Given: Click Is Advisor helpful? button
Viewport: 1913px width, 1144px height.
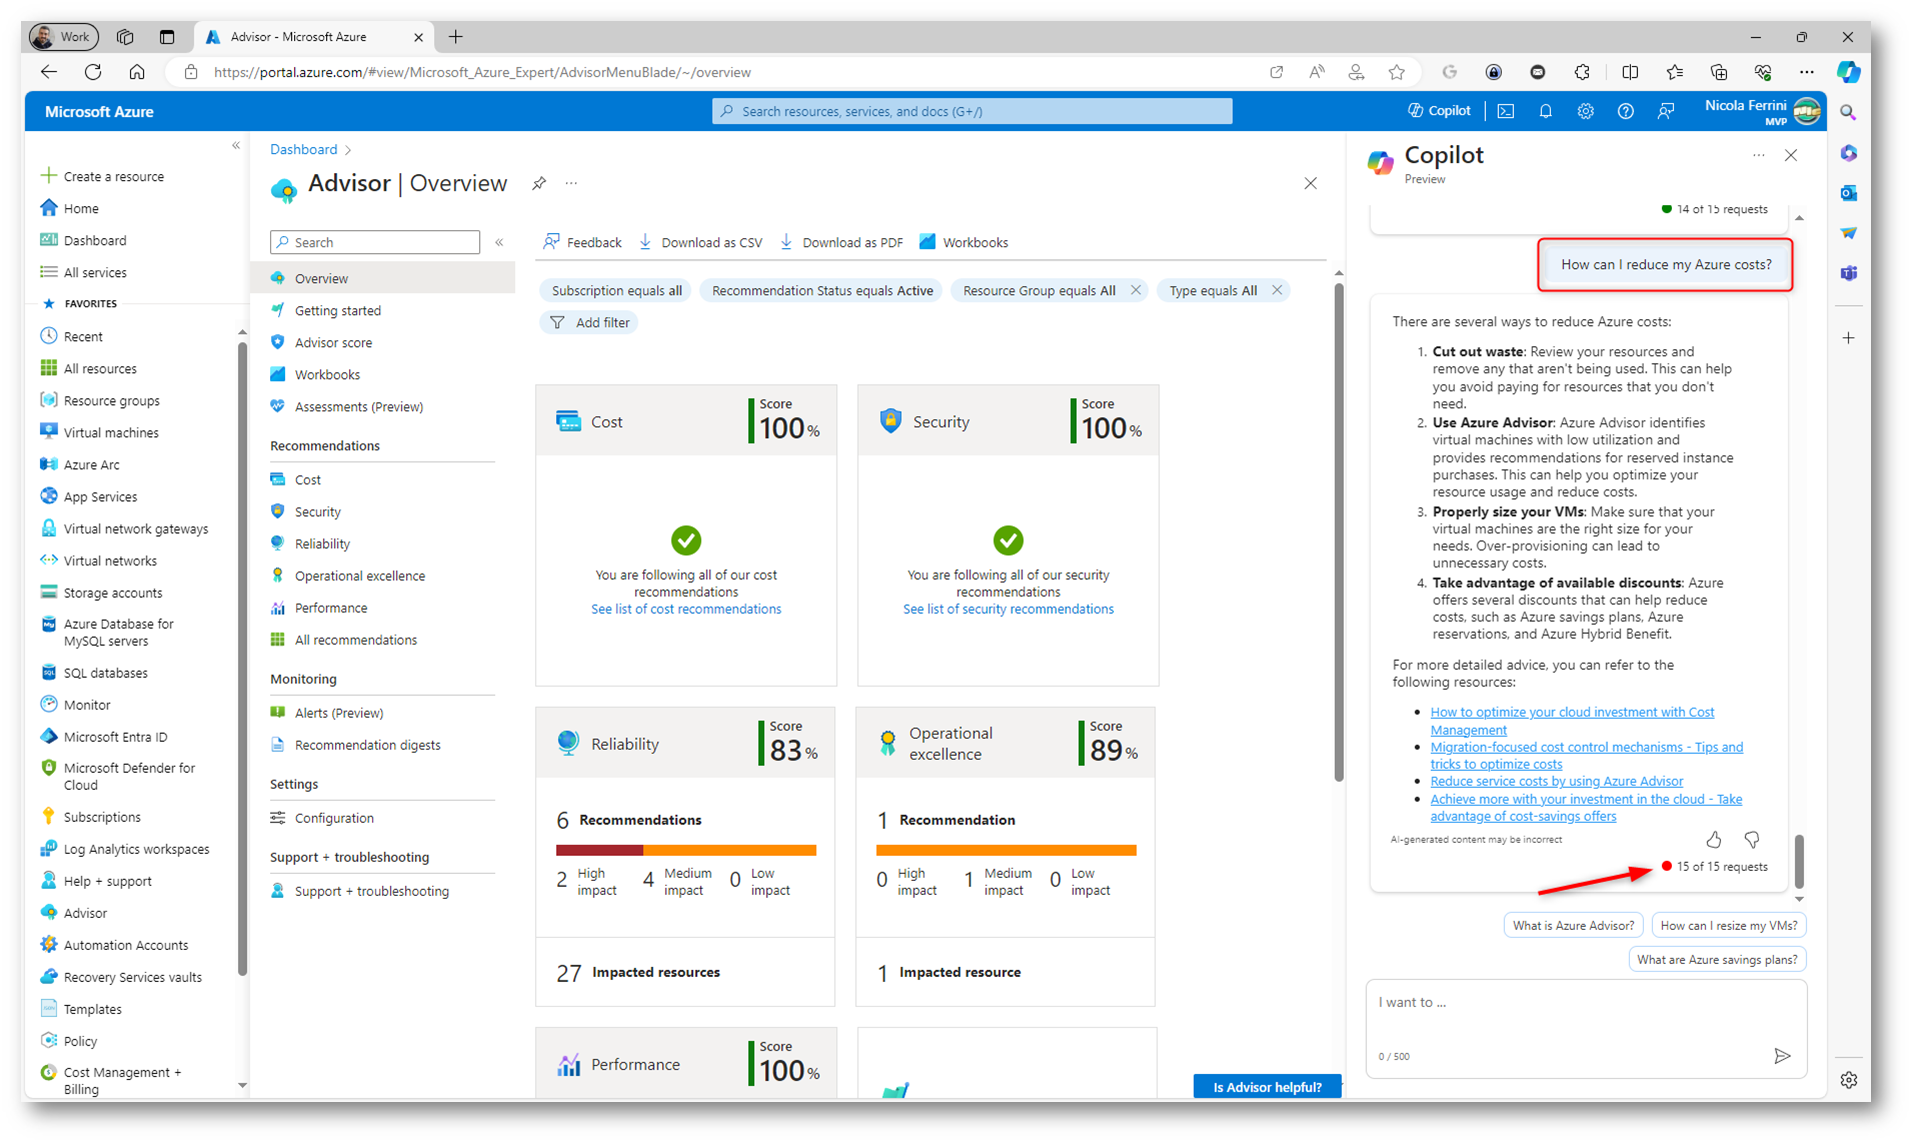Looking at the screenshot, I should click(1267, 1086).
